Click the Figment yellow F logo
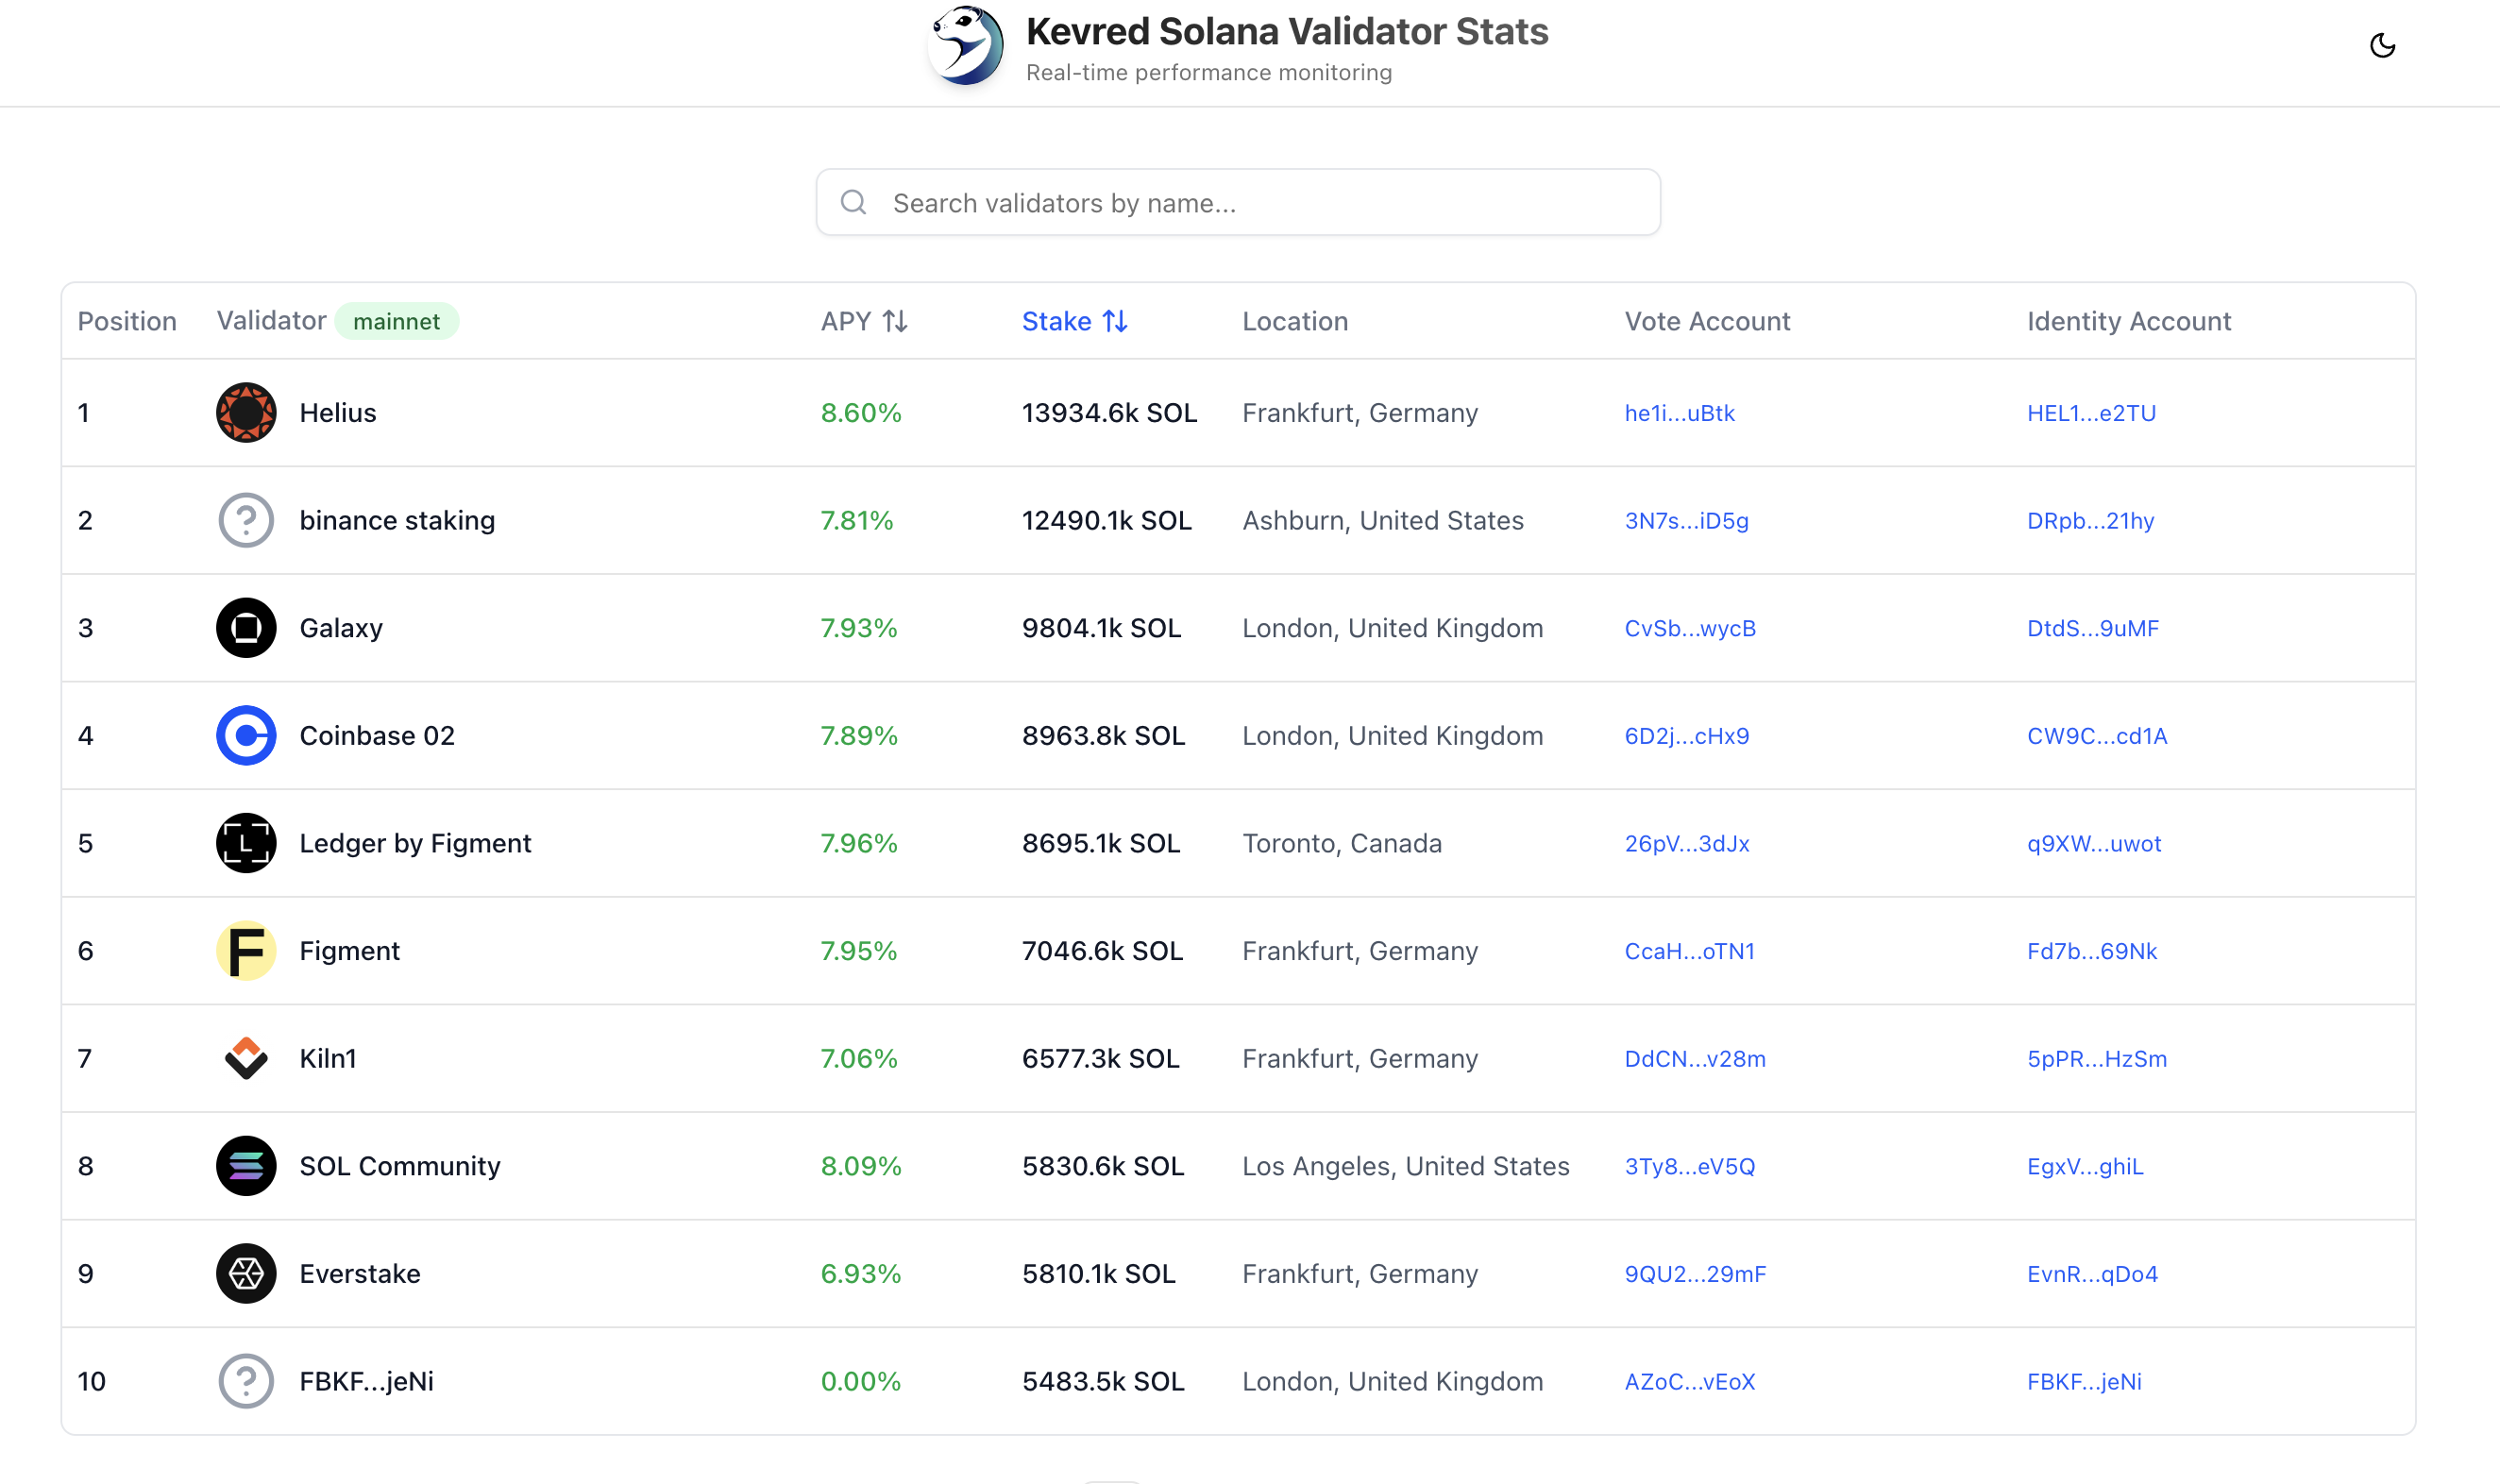This screenshot has width=2500, height=1484. [246, 951]
